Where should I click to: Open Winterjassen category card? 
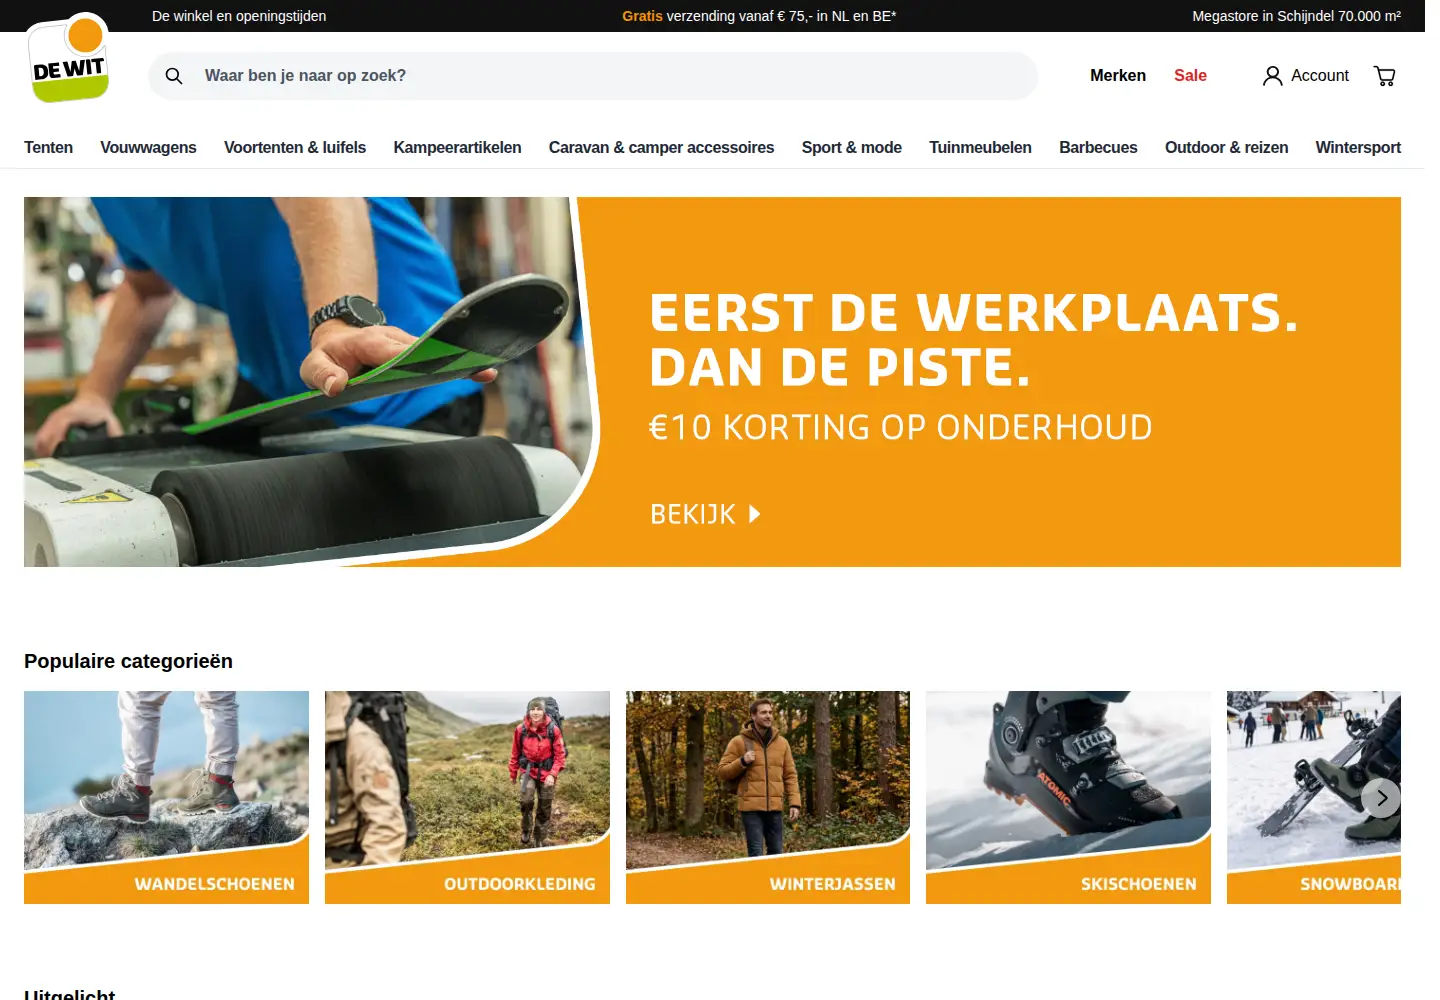click(x=768, y=797)
